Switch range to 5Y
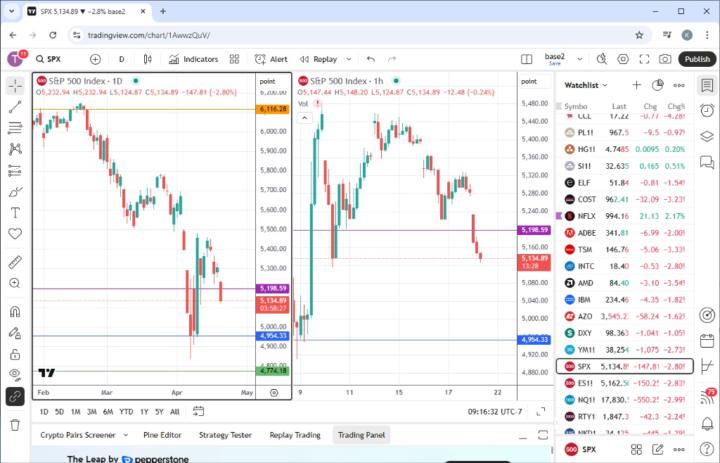Viewport: 720px width, 463px height. point(159,412)
